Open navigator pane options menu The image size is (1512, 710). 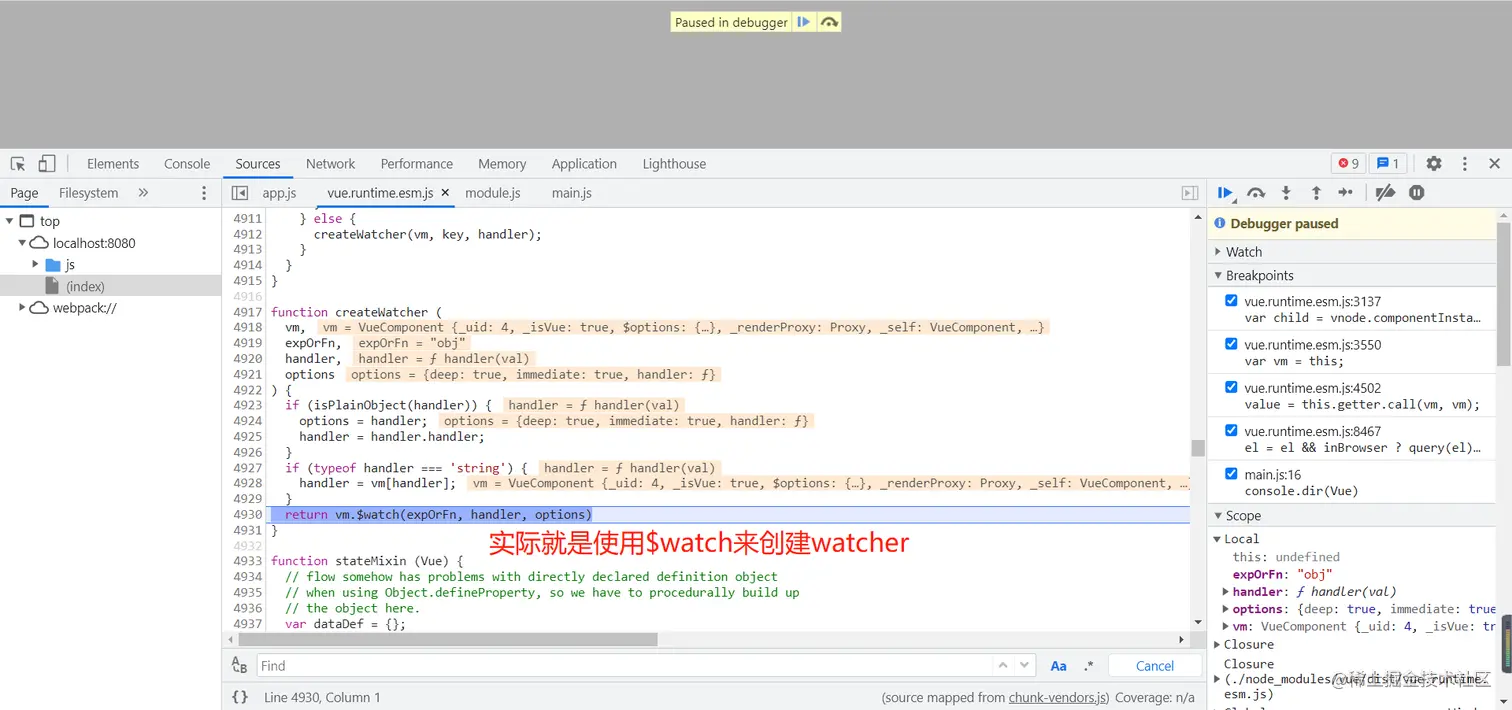coord(205,193)
